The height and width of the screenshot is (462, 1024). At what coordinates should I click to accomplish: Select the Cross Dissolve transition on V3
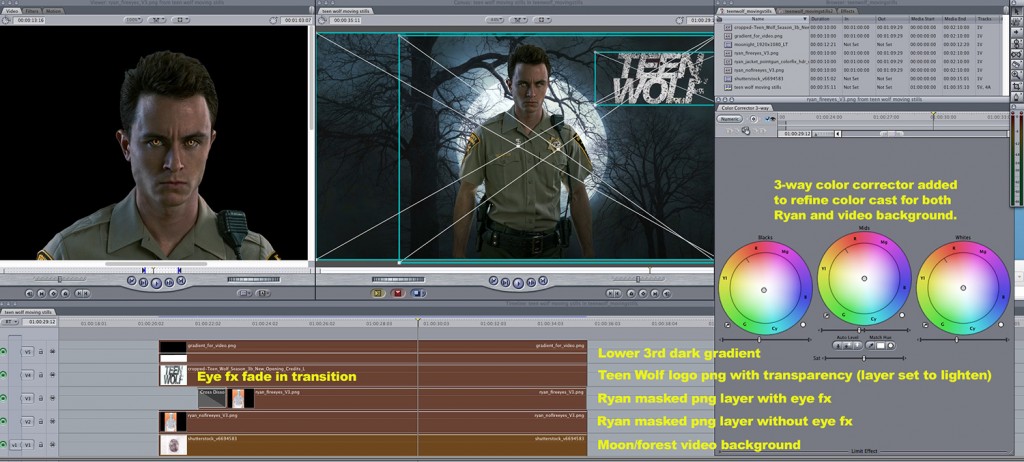tap(212, 398)
